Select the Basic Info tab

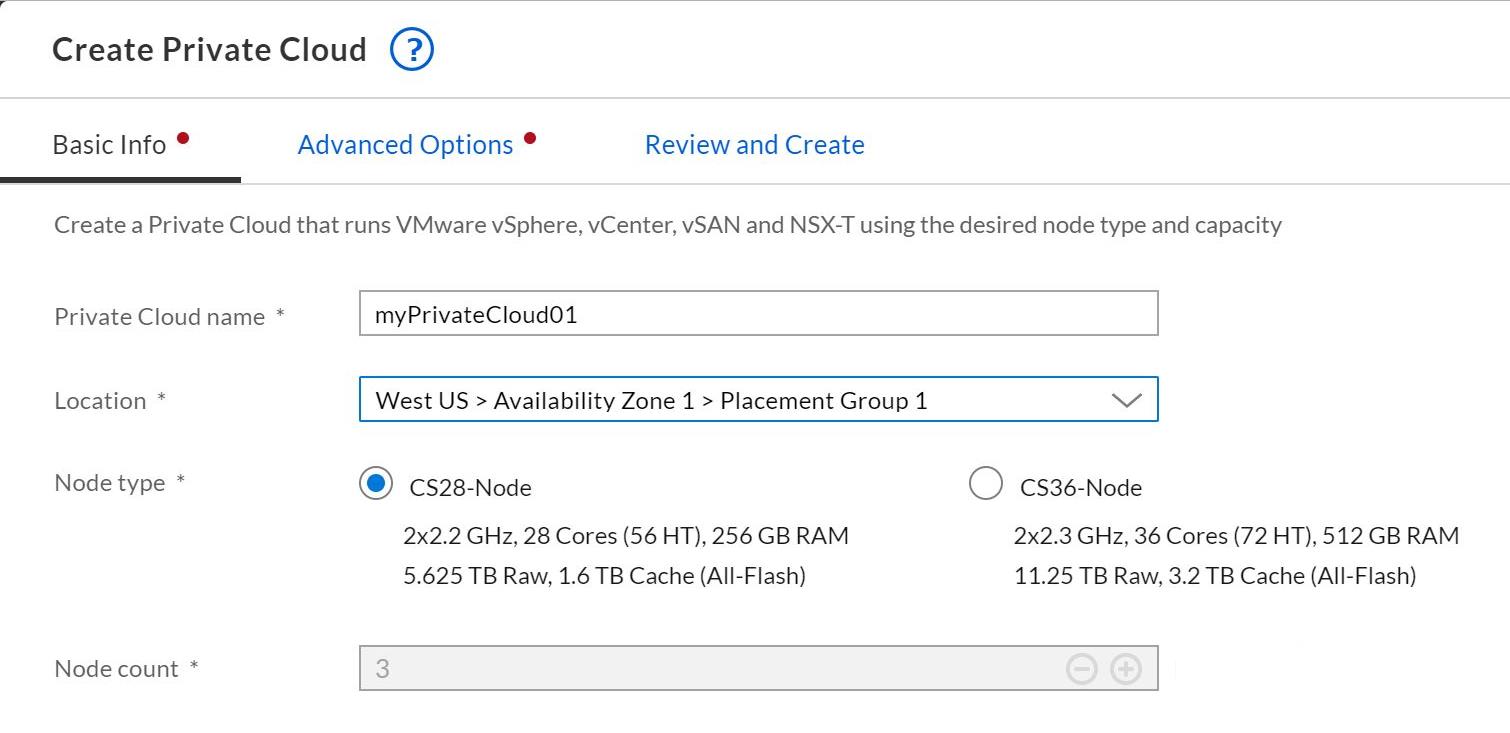109,145
